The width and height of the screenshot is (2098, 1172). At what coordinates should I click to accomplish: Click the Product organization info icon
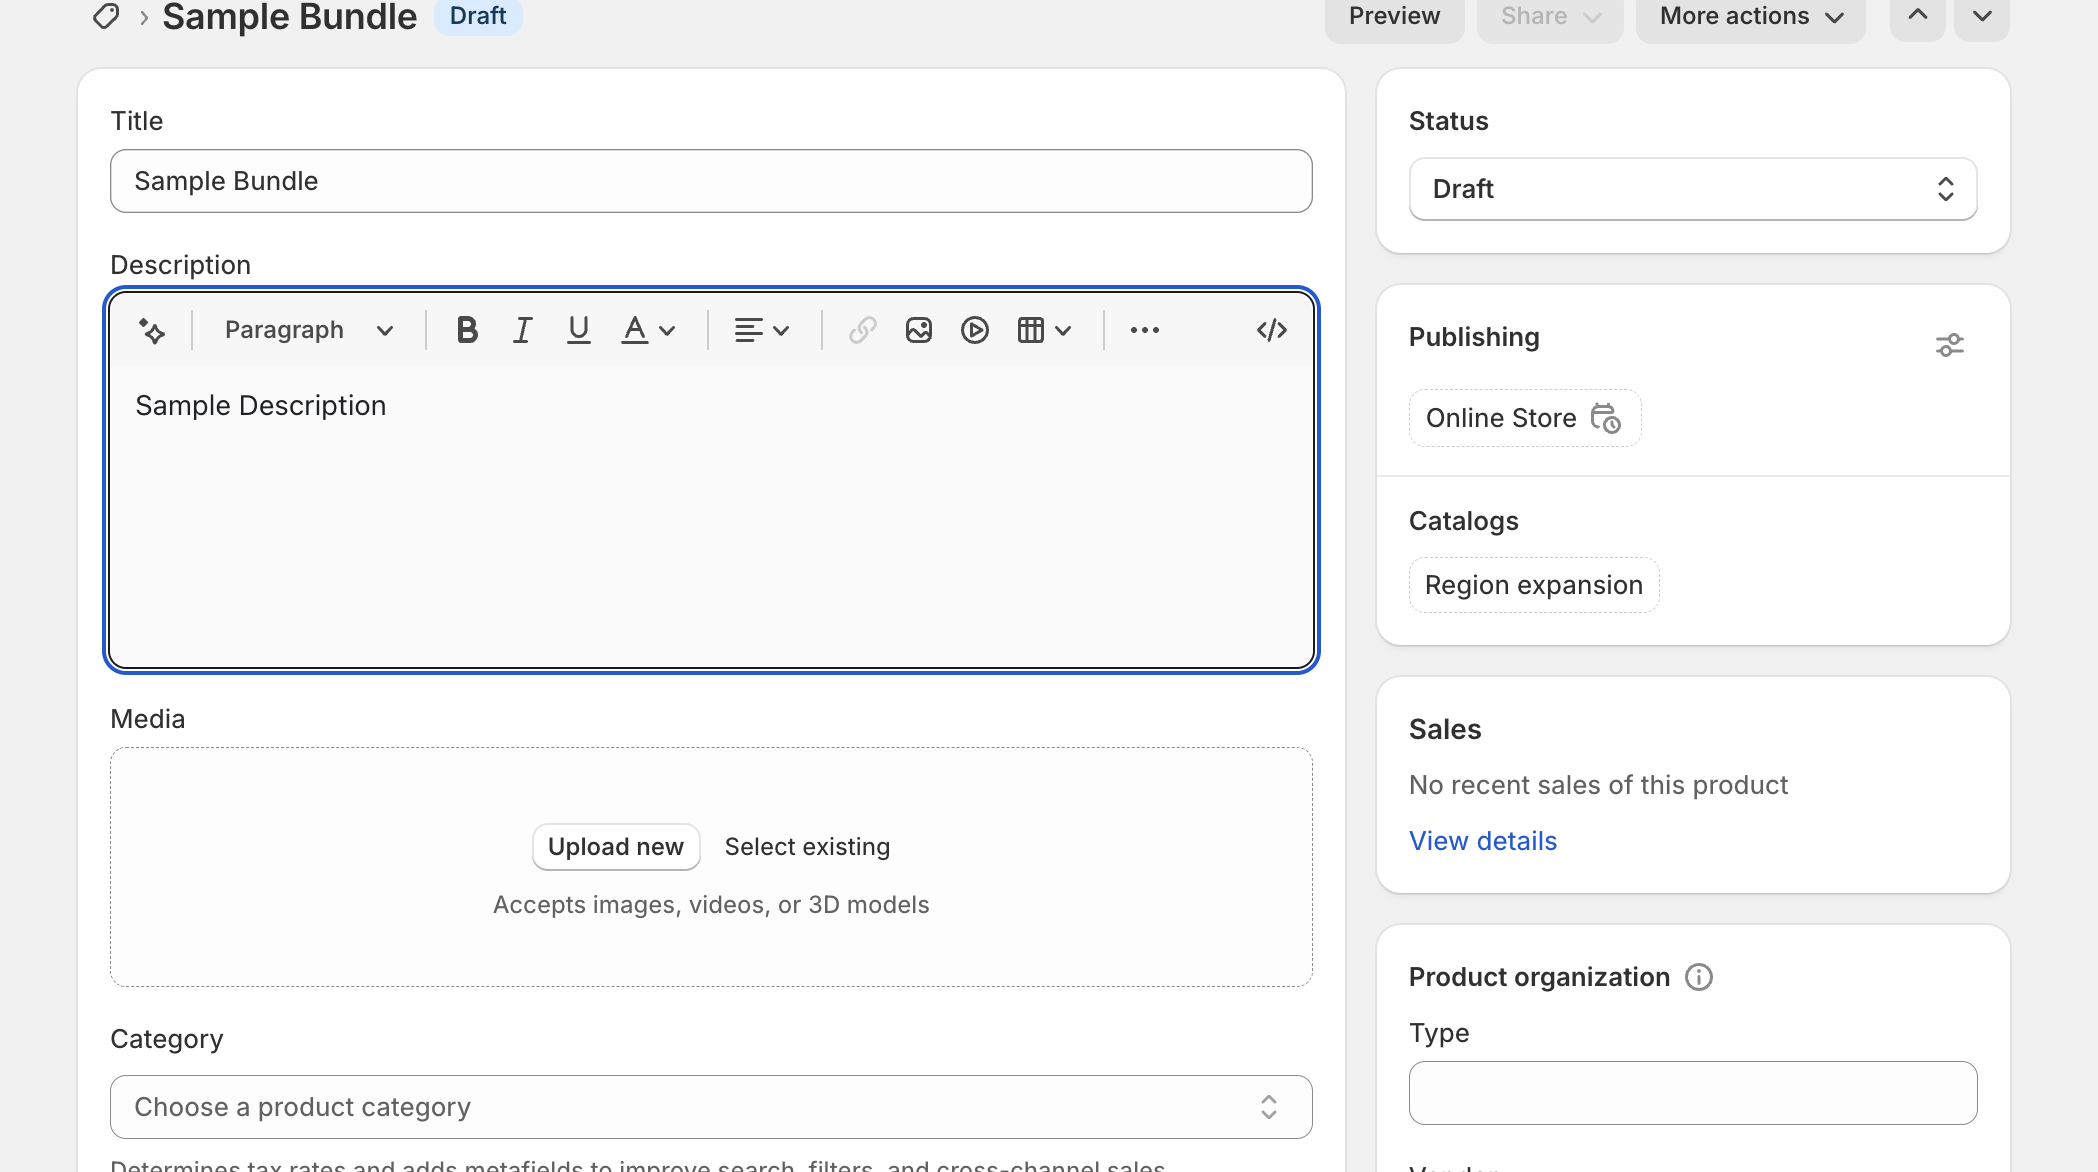pyautogui.click(x=1698, y=977)
